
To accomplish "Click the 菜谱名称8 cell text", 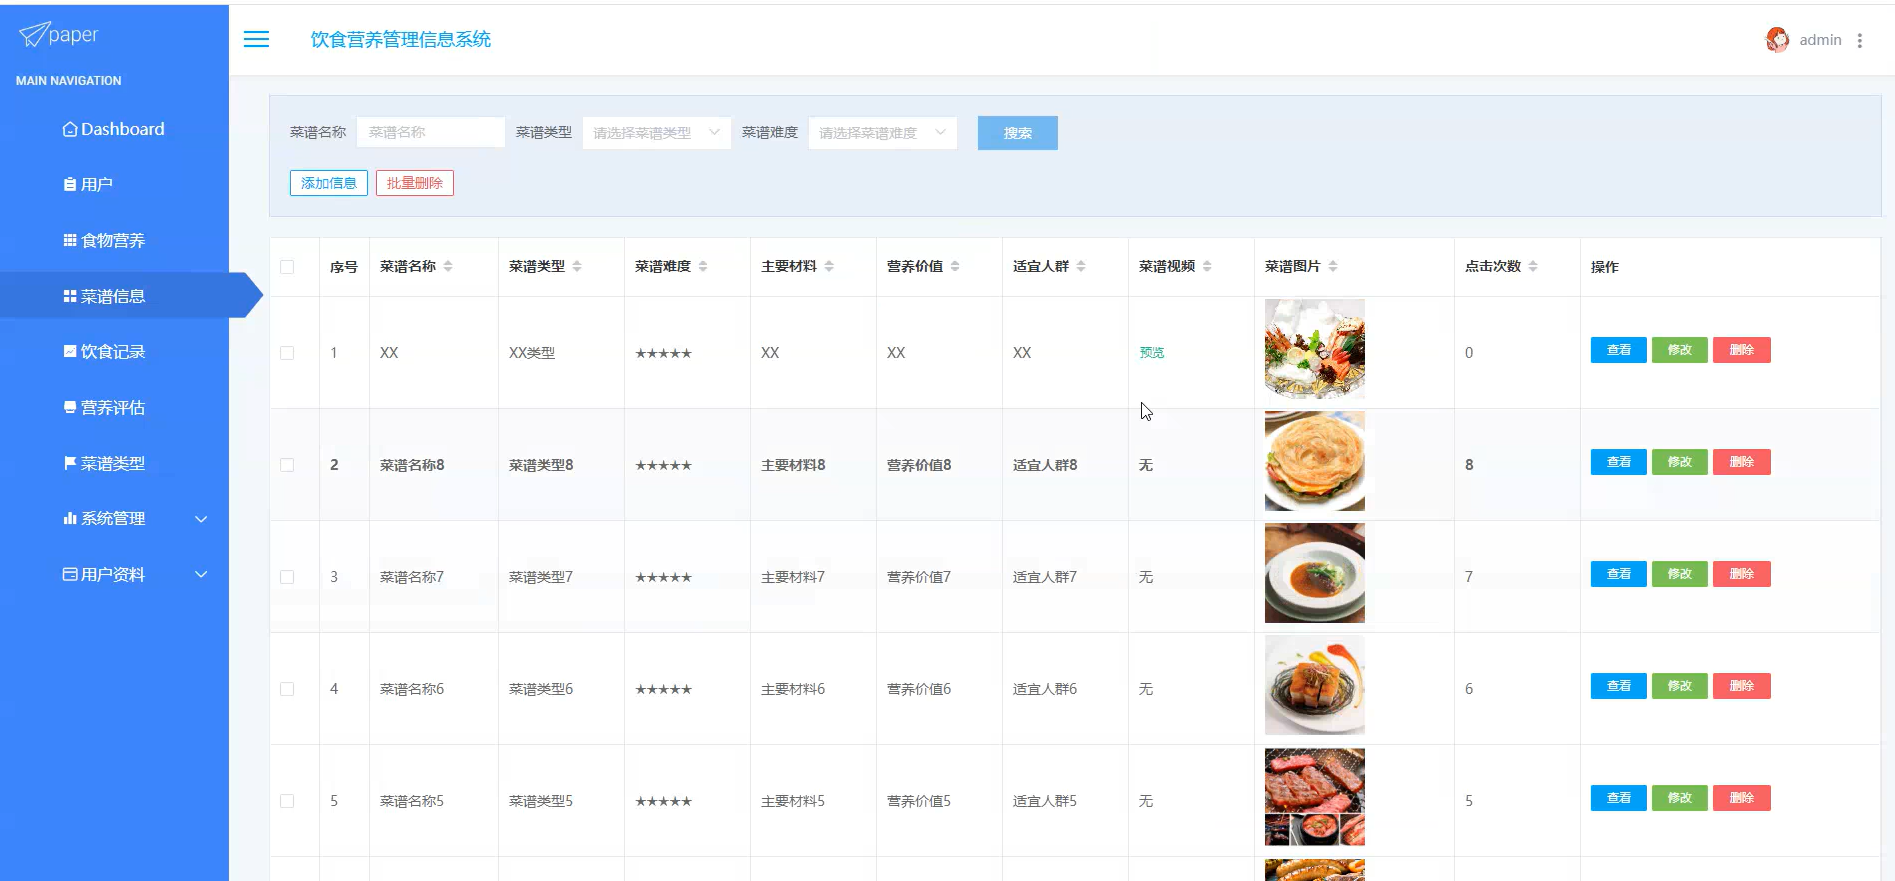I will [412, 465].
